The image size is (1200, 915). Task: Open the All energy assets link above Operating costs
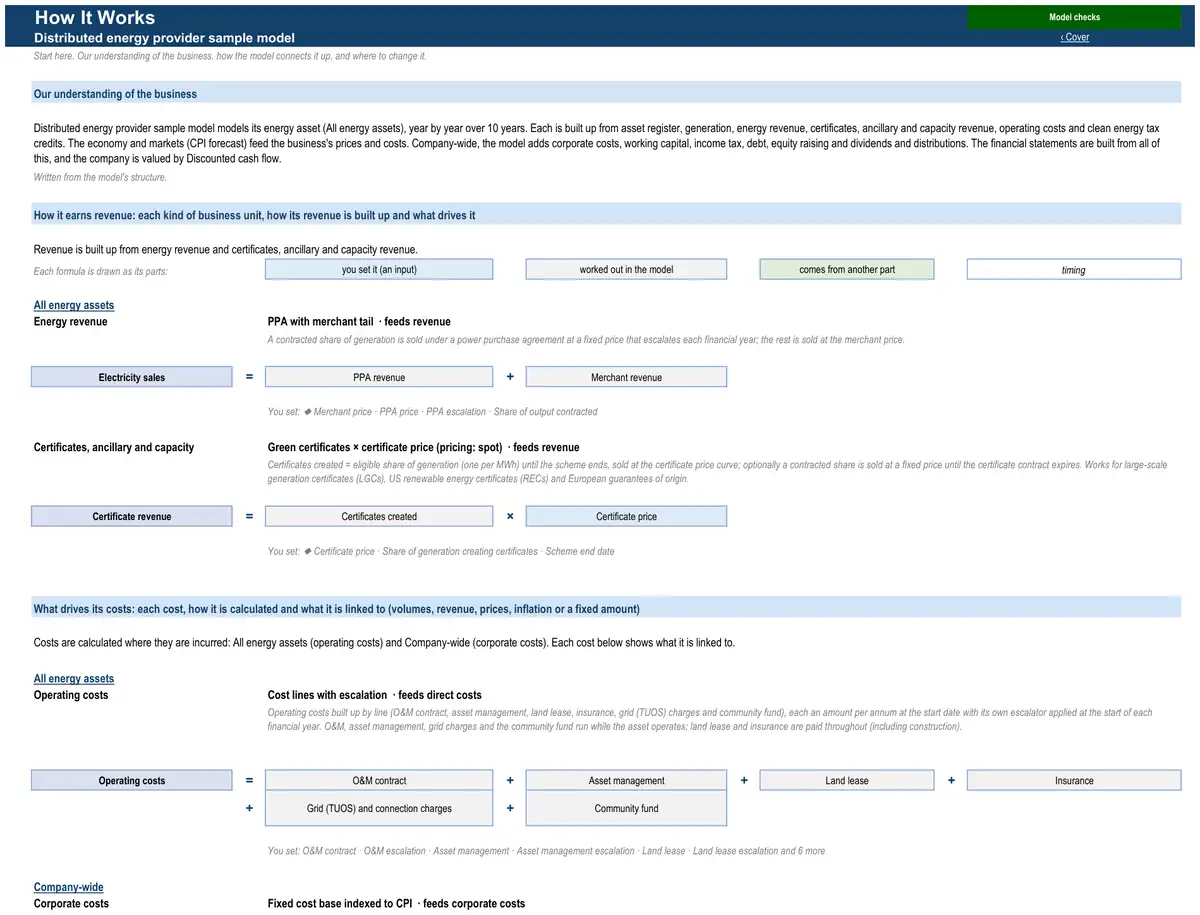click(x=74, y=679)
